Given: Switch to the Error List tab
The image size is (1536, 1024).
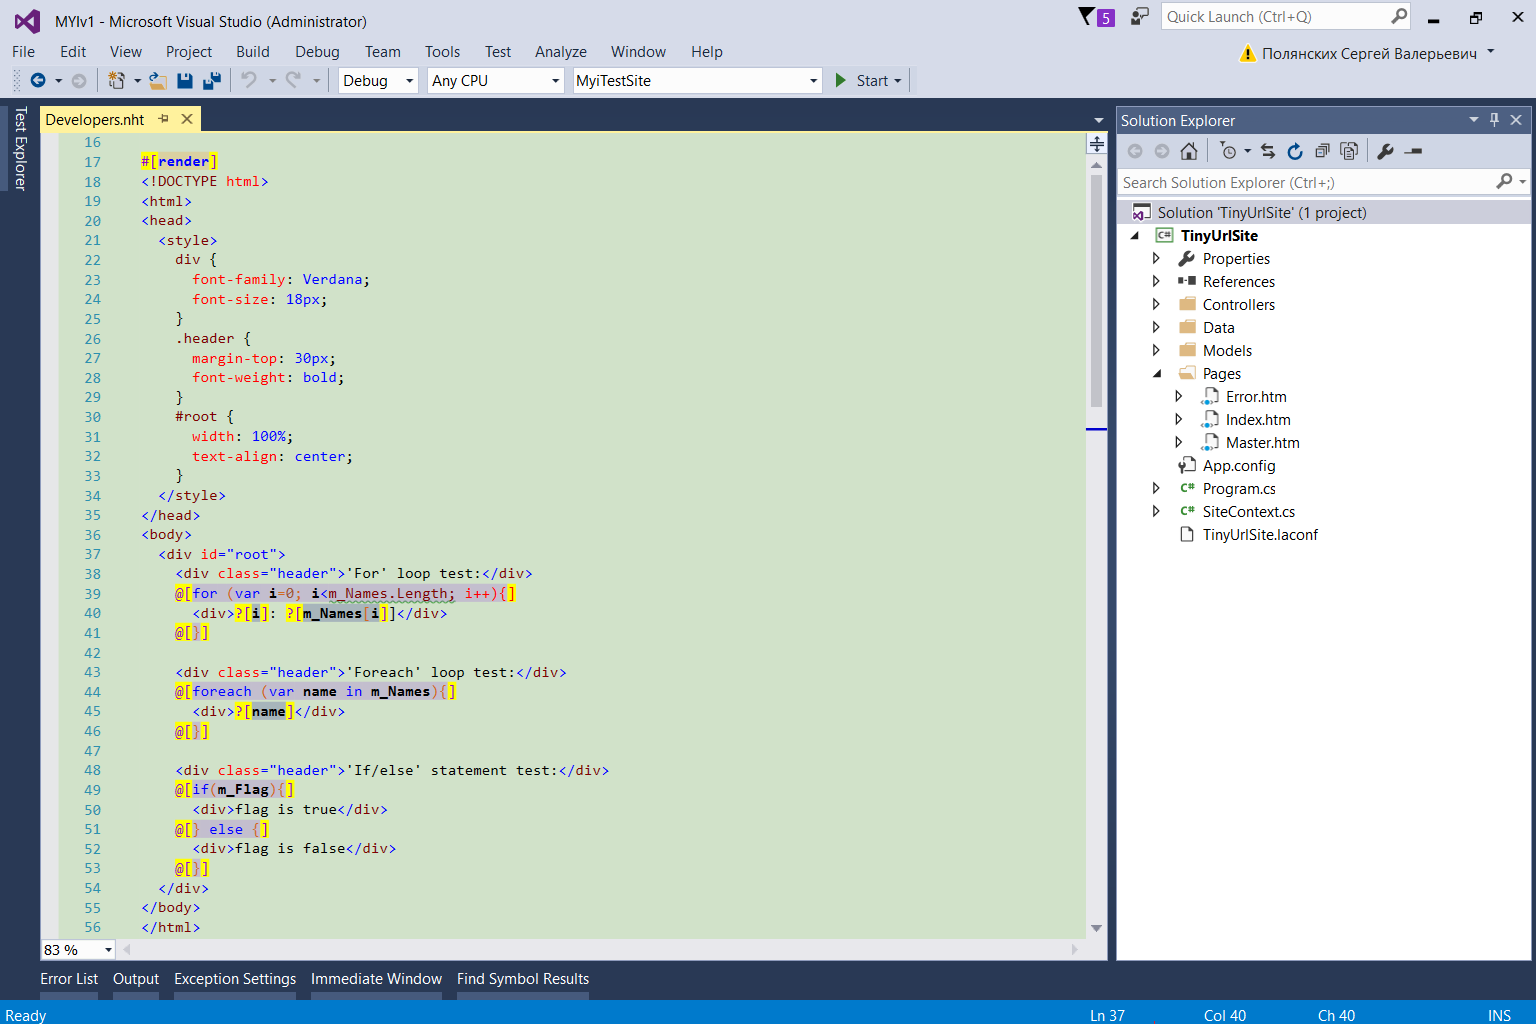Looking at the screenshot, I should (69, 979).
